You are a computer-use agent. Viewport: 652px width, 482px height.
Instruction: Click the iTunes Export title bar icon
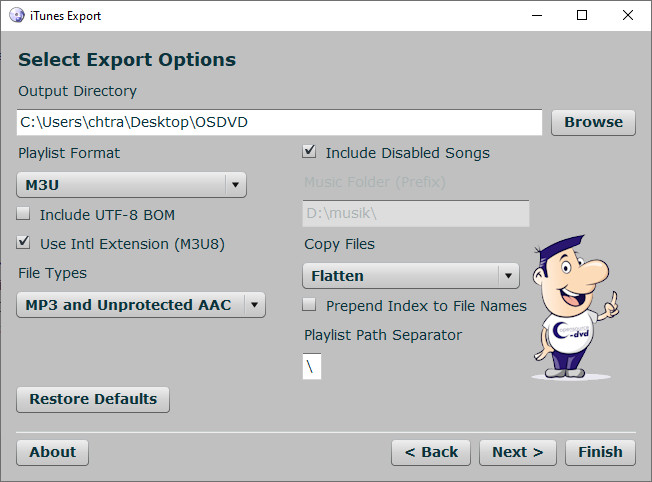tap(17, 16)
